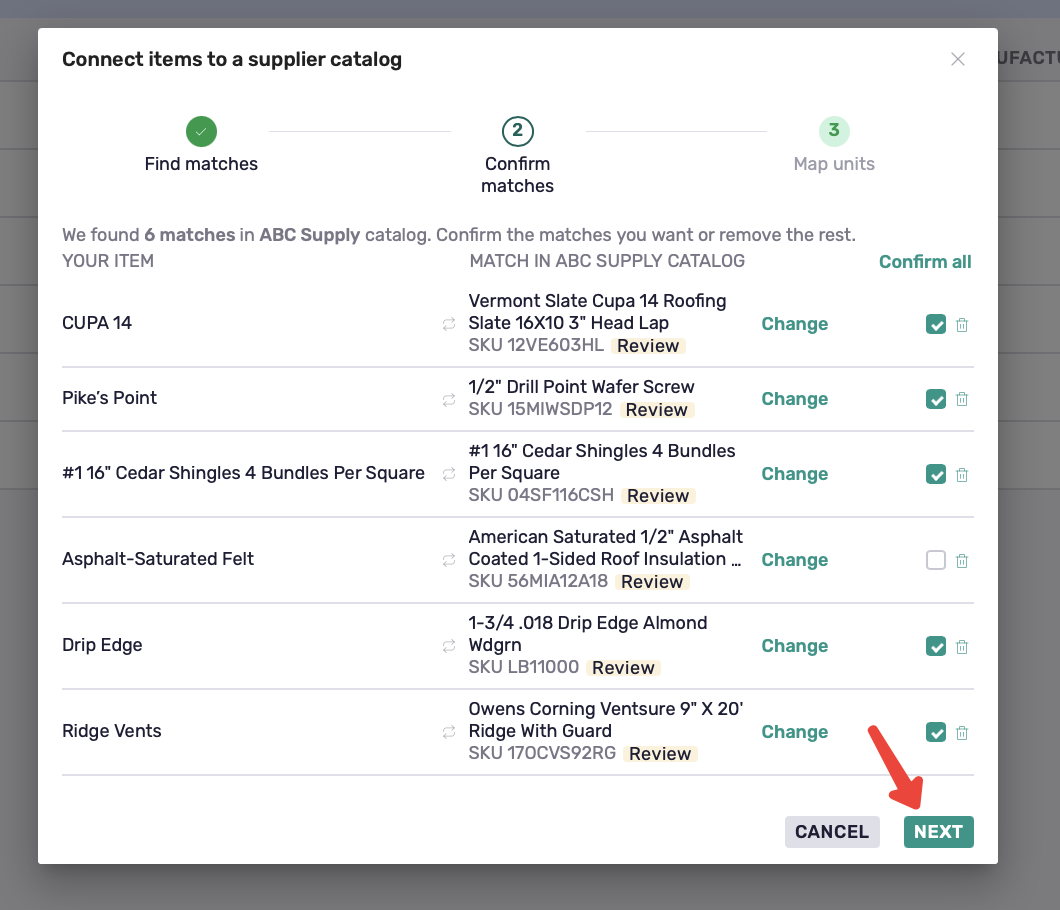Click the Owens Corning Ventsure match text
This screenshot has height=910, width=1060.
(606, 719)
